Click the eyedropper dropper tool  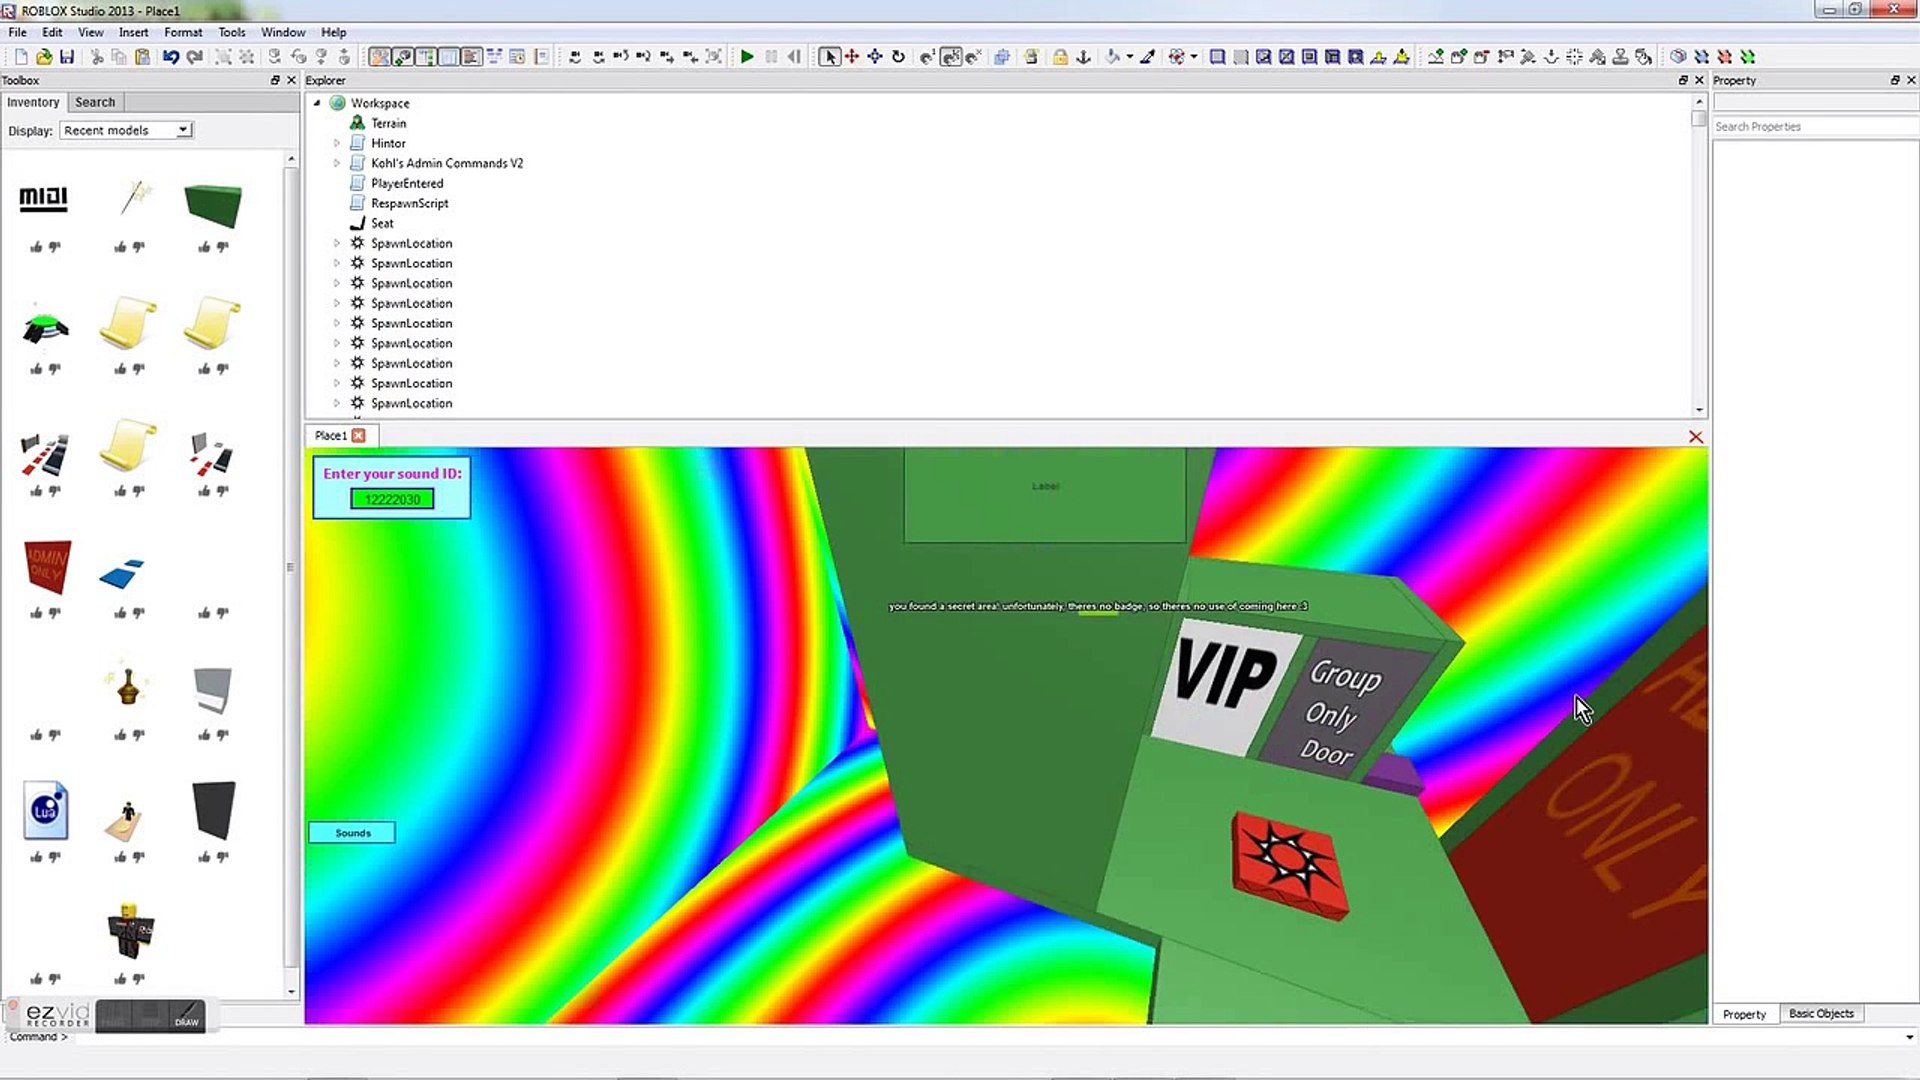1148,57
